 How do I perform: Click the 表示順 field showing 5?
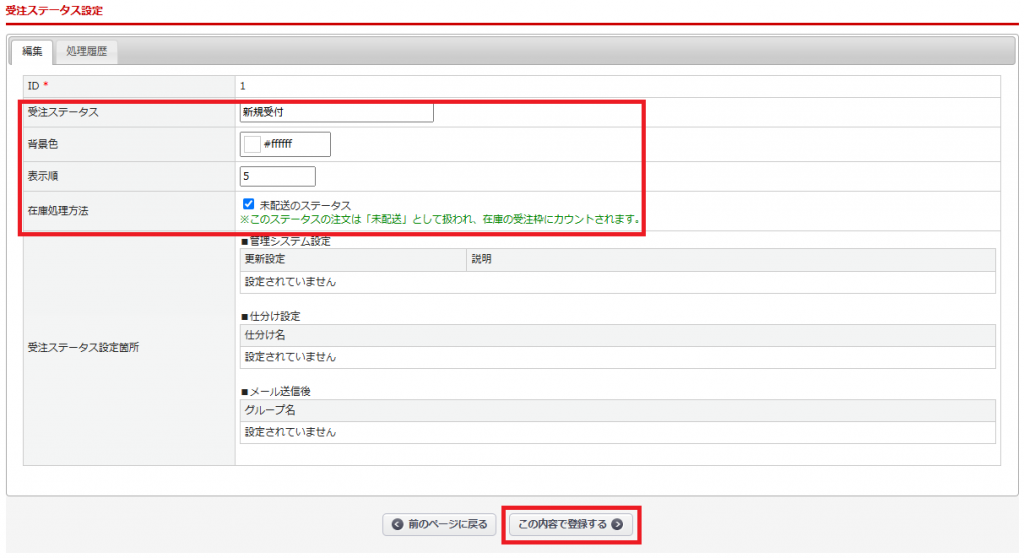click(278, 176)
